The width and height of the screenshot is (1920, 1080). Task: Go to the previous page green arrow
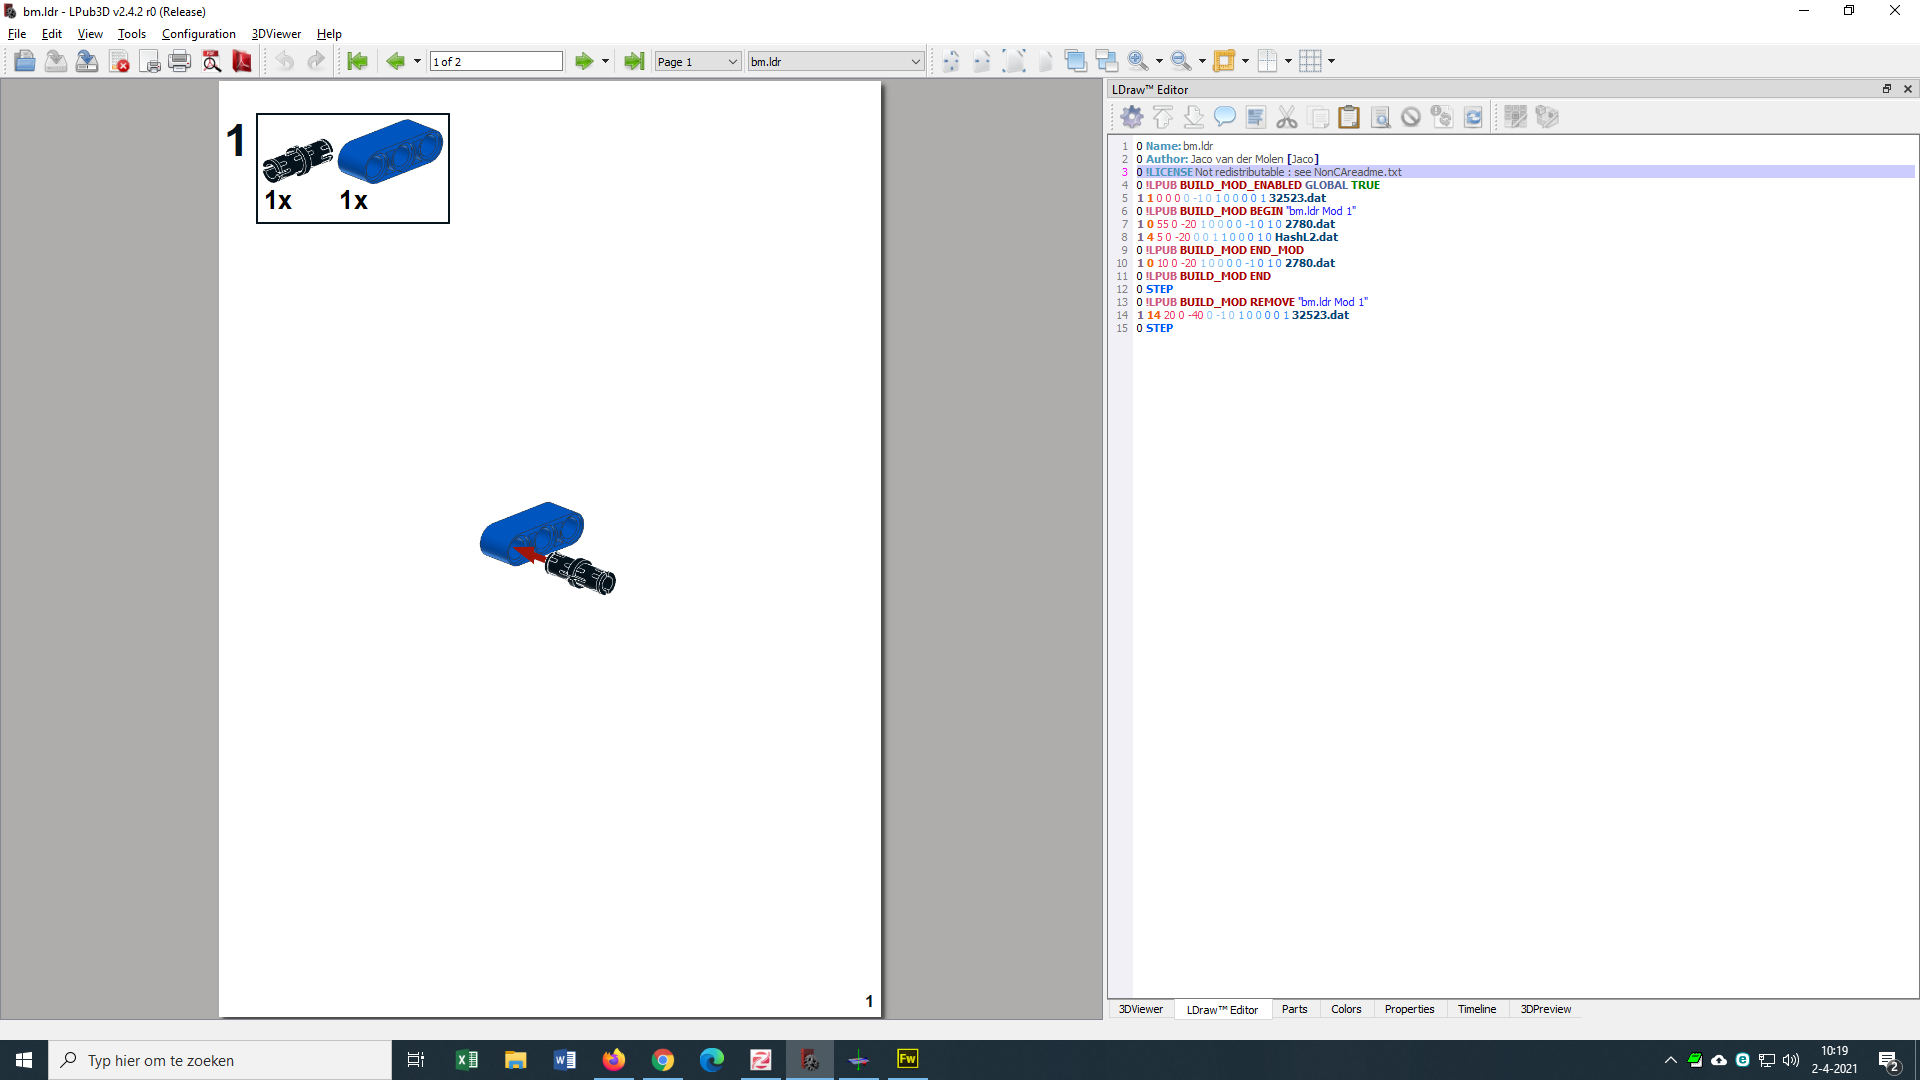coord(395,61)
